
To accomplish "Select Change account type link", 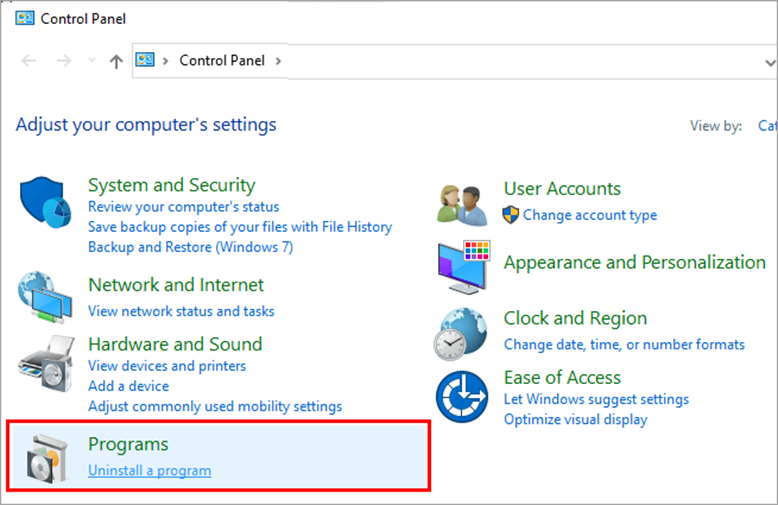I will 590,215.
